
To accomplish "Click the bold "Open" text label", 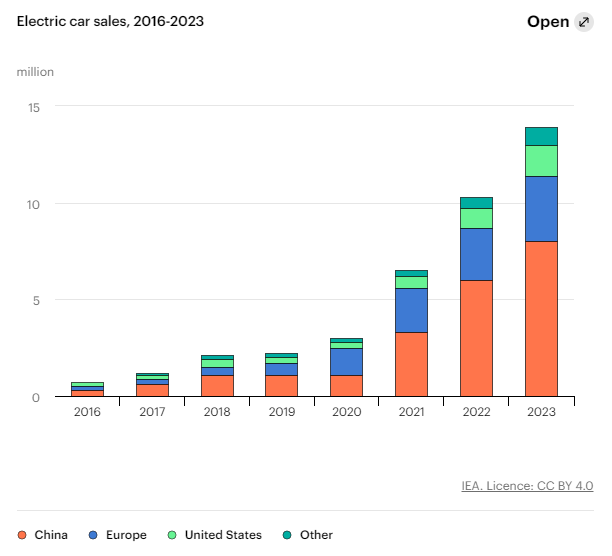I will pos(547,22).
